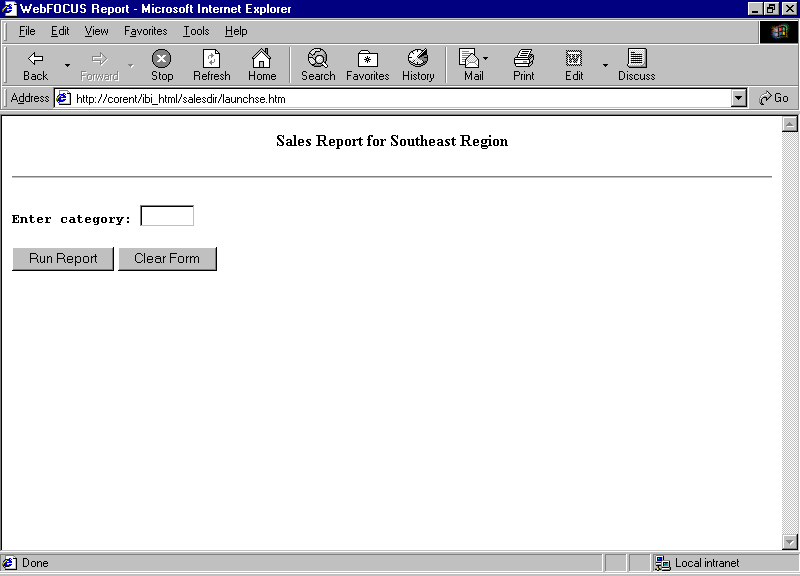The width and height of the screenshot is (800, 576).
Task: Expand the Forward button history dropdown arrow
Action: [x=131, y=65]
